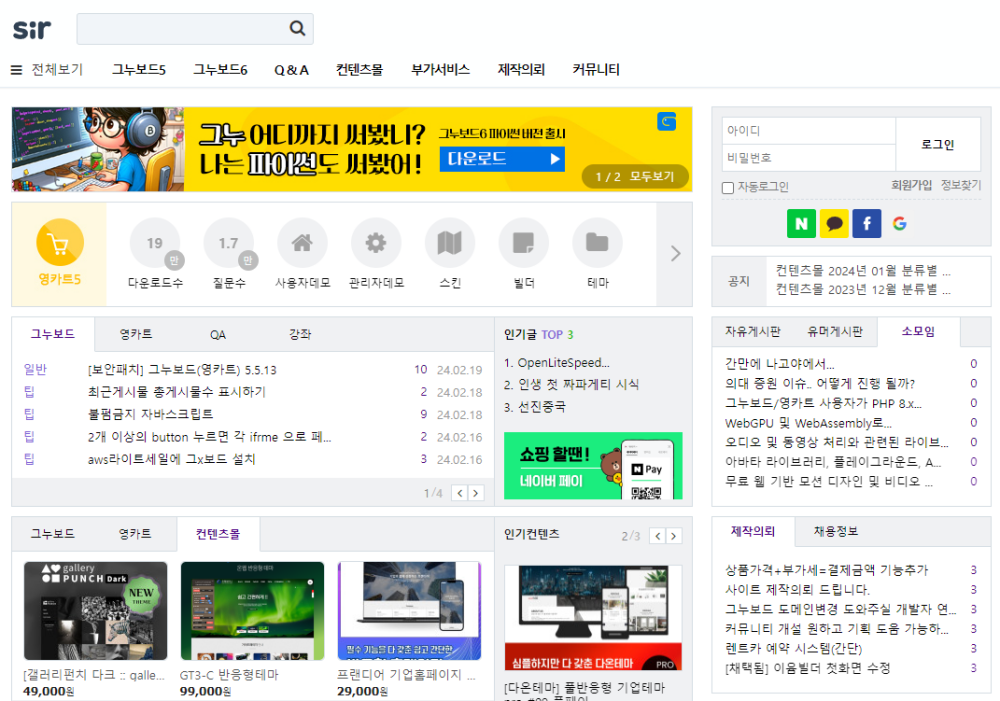Click the 정보찾기 link
This screenshot has width=1000, height=701.
click(x=961, y=185)
